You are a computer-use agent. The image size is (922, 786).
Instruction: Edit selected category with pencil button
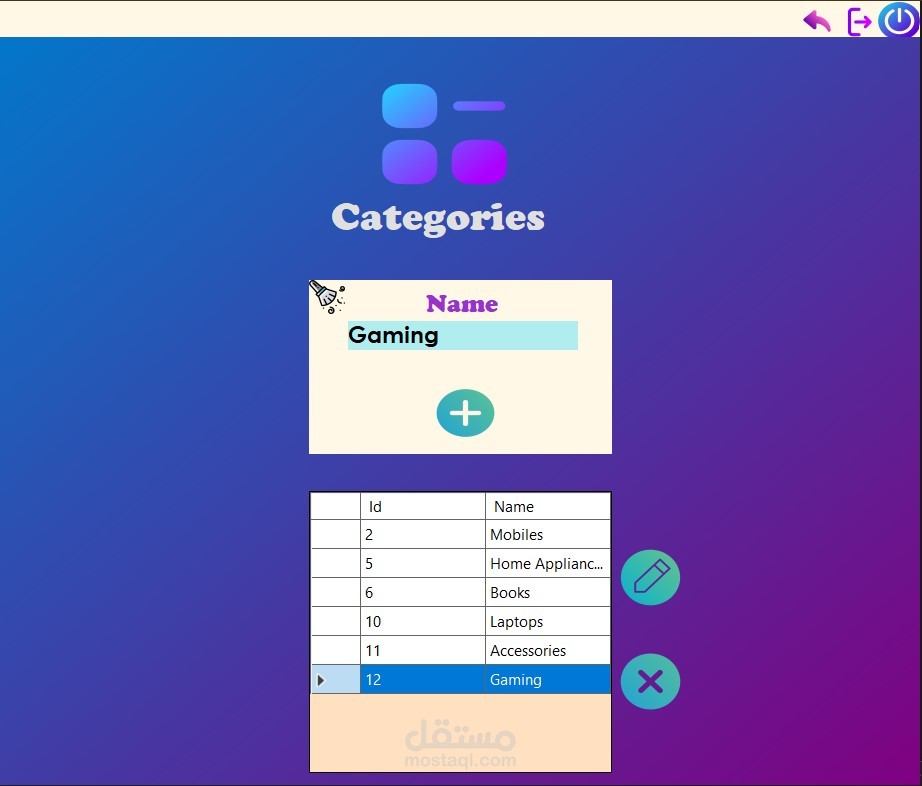click(x=650, y=577)
